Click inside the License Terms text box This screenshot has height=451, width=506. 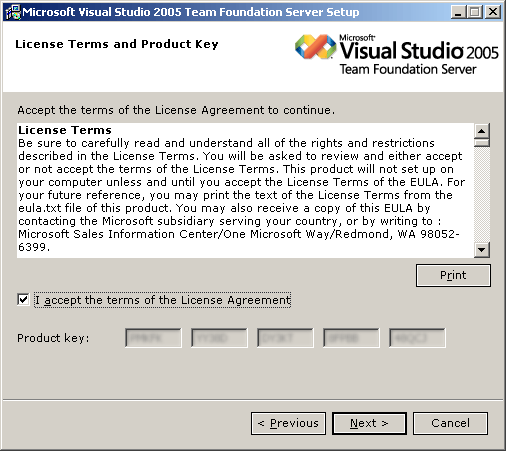click(245, 190)
